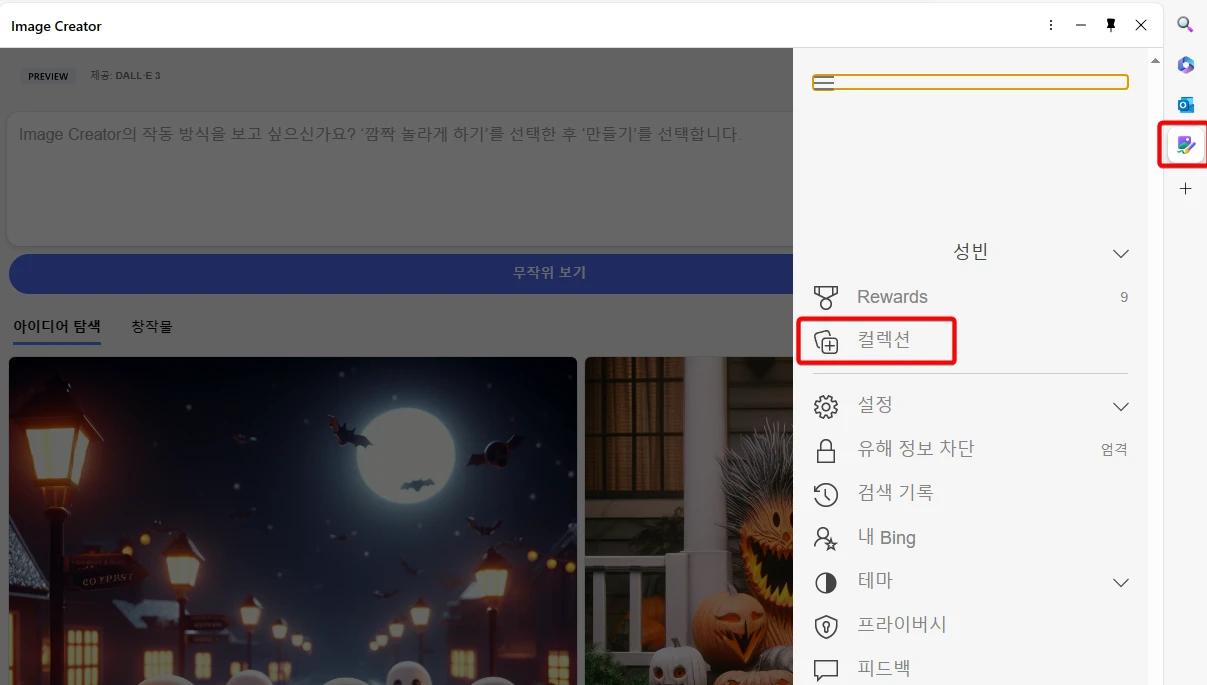Open 내 Bing with the person icon
Screen dimensions: 1207x685
pos(826,537)
